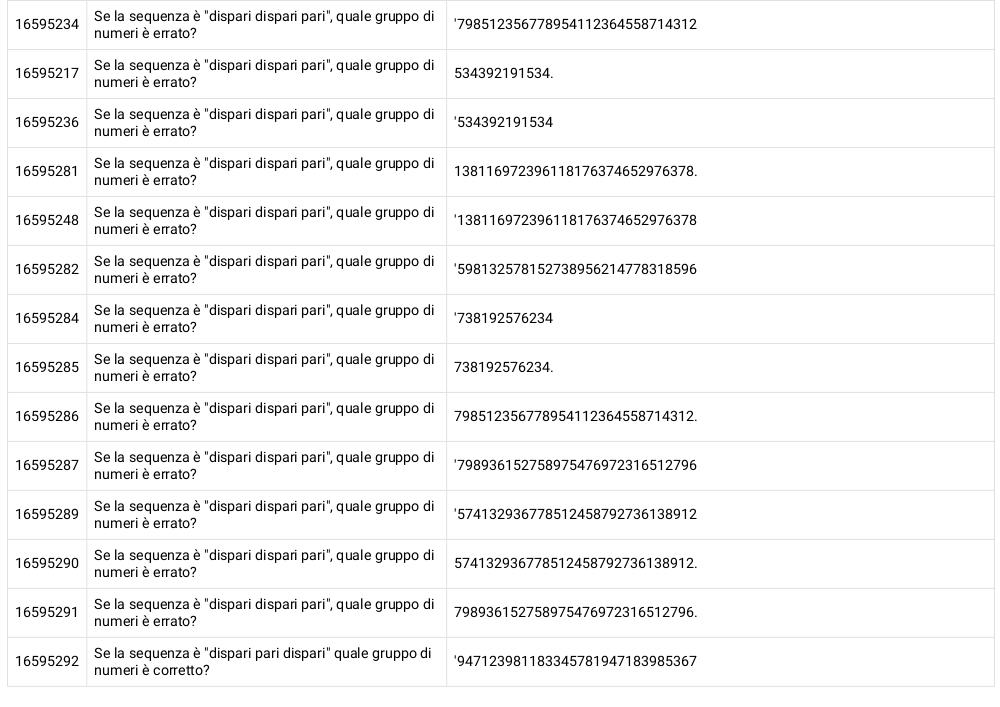Click answer 798936152758975476972316512796. in row 16595291

(x=575, y=613)
